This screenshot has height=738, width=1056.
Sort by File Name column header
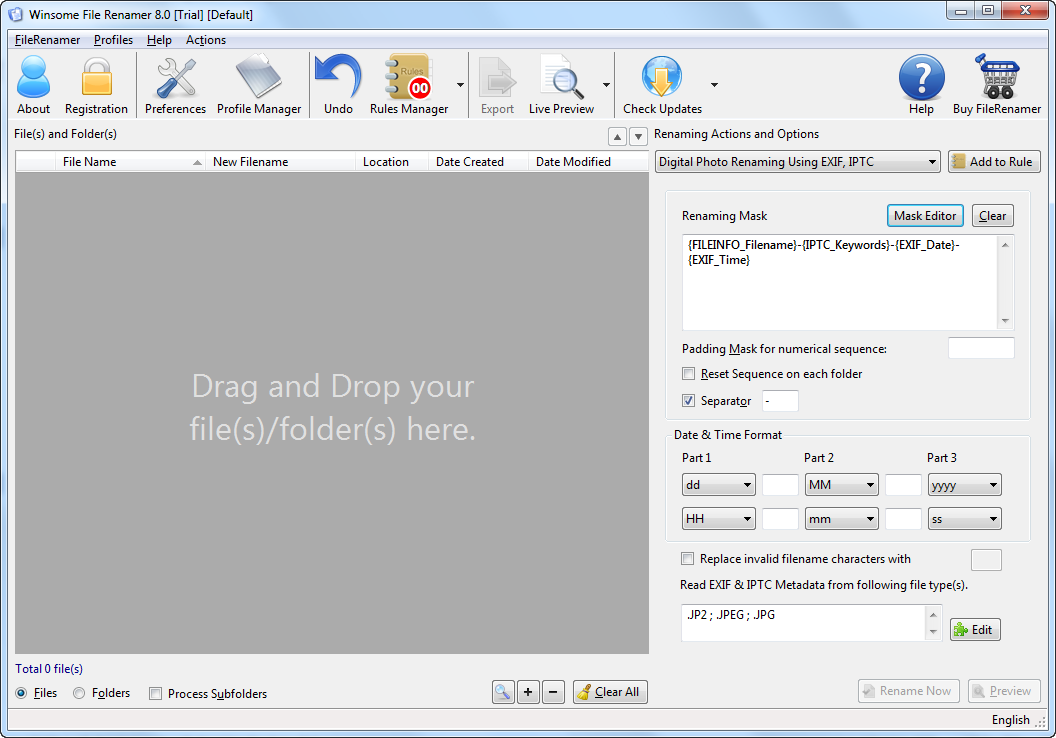[130, 162]
